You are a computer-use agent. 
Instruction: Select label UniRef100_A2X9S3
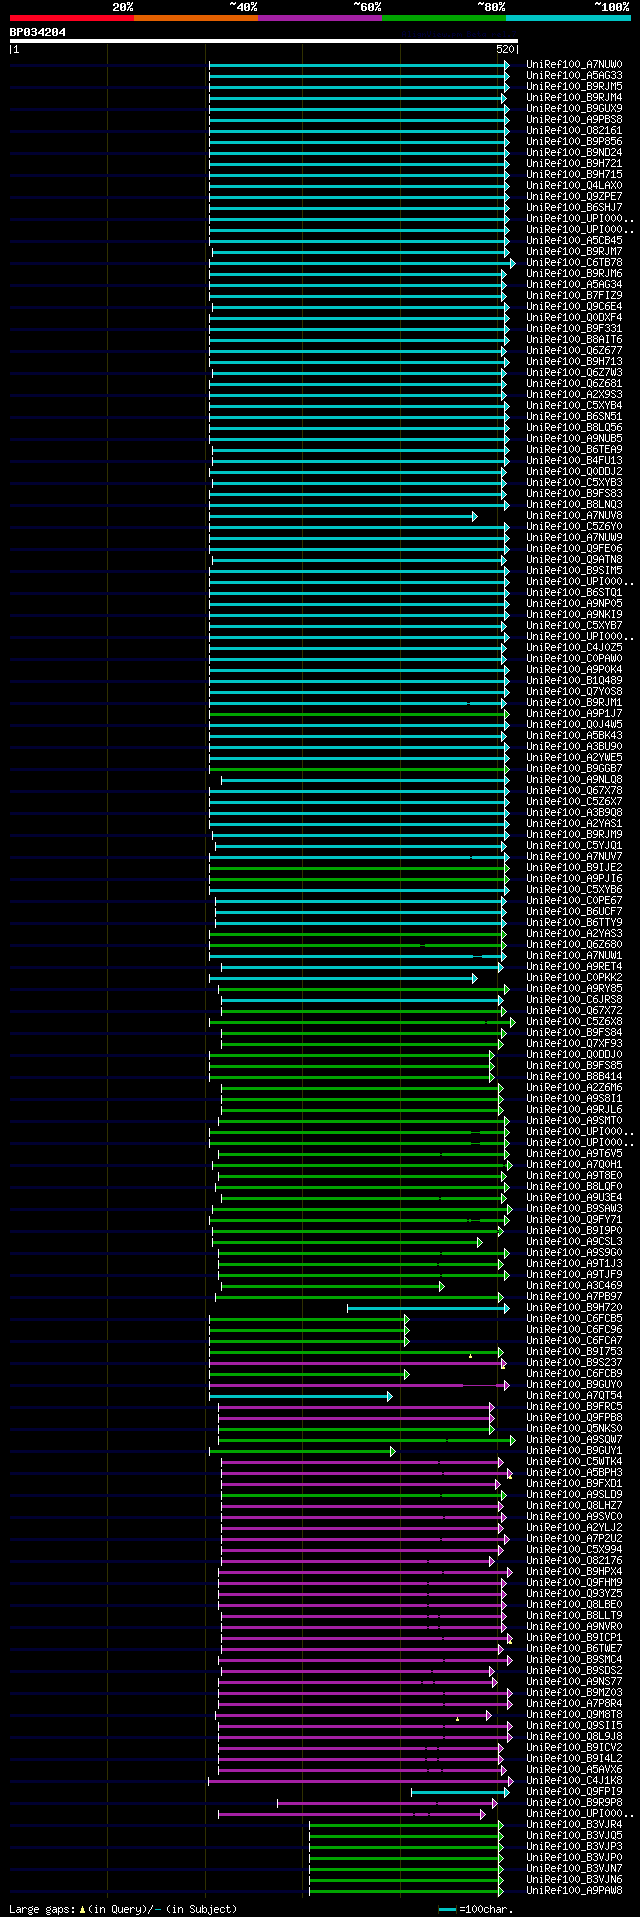pos(574,395)
